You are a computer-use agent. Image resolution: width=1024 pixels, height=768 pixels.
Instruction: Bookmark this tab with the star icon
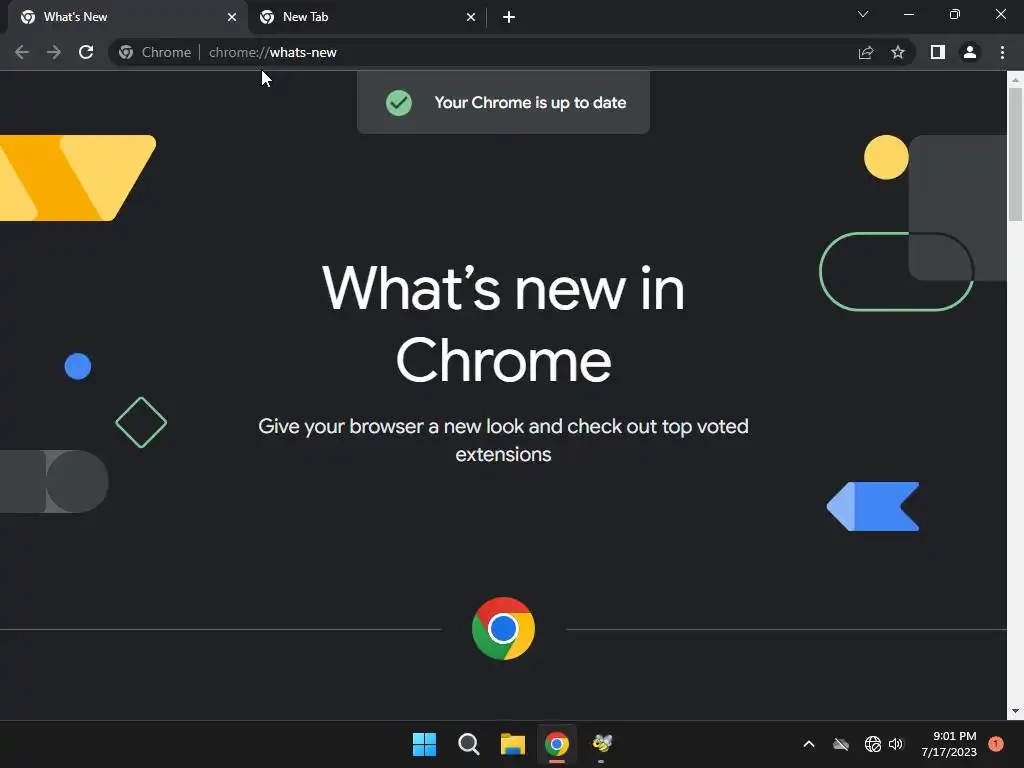tap(898, 52)
